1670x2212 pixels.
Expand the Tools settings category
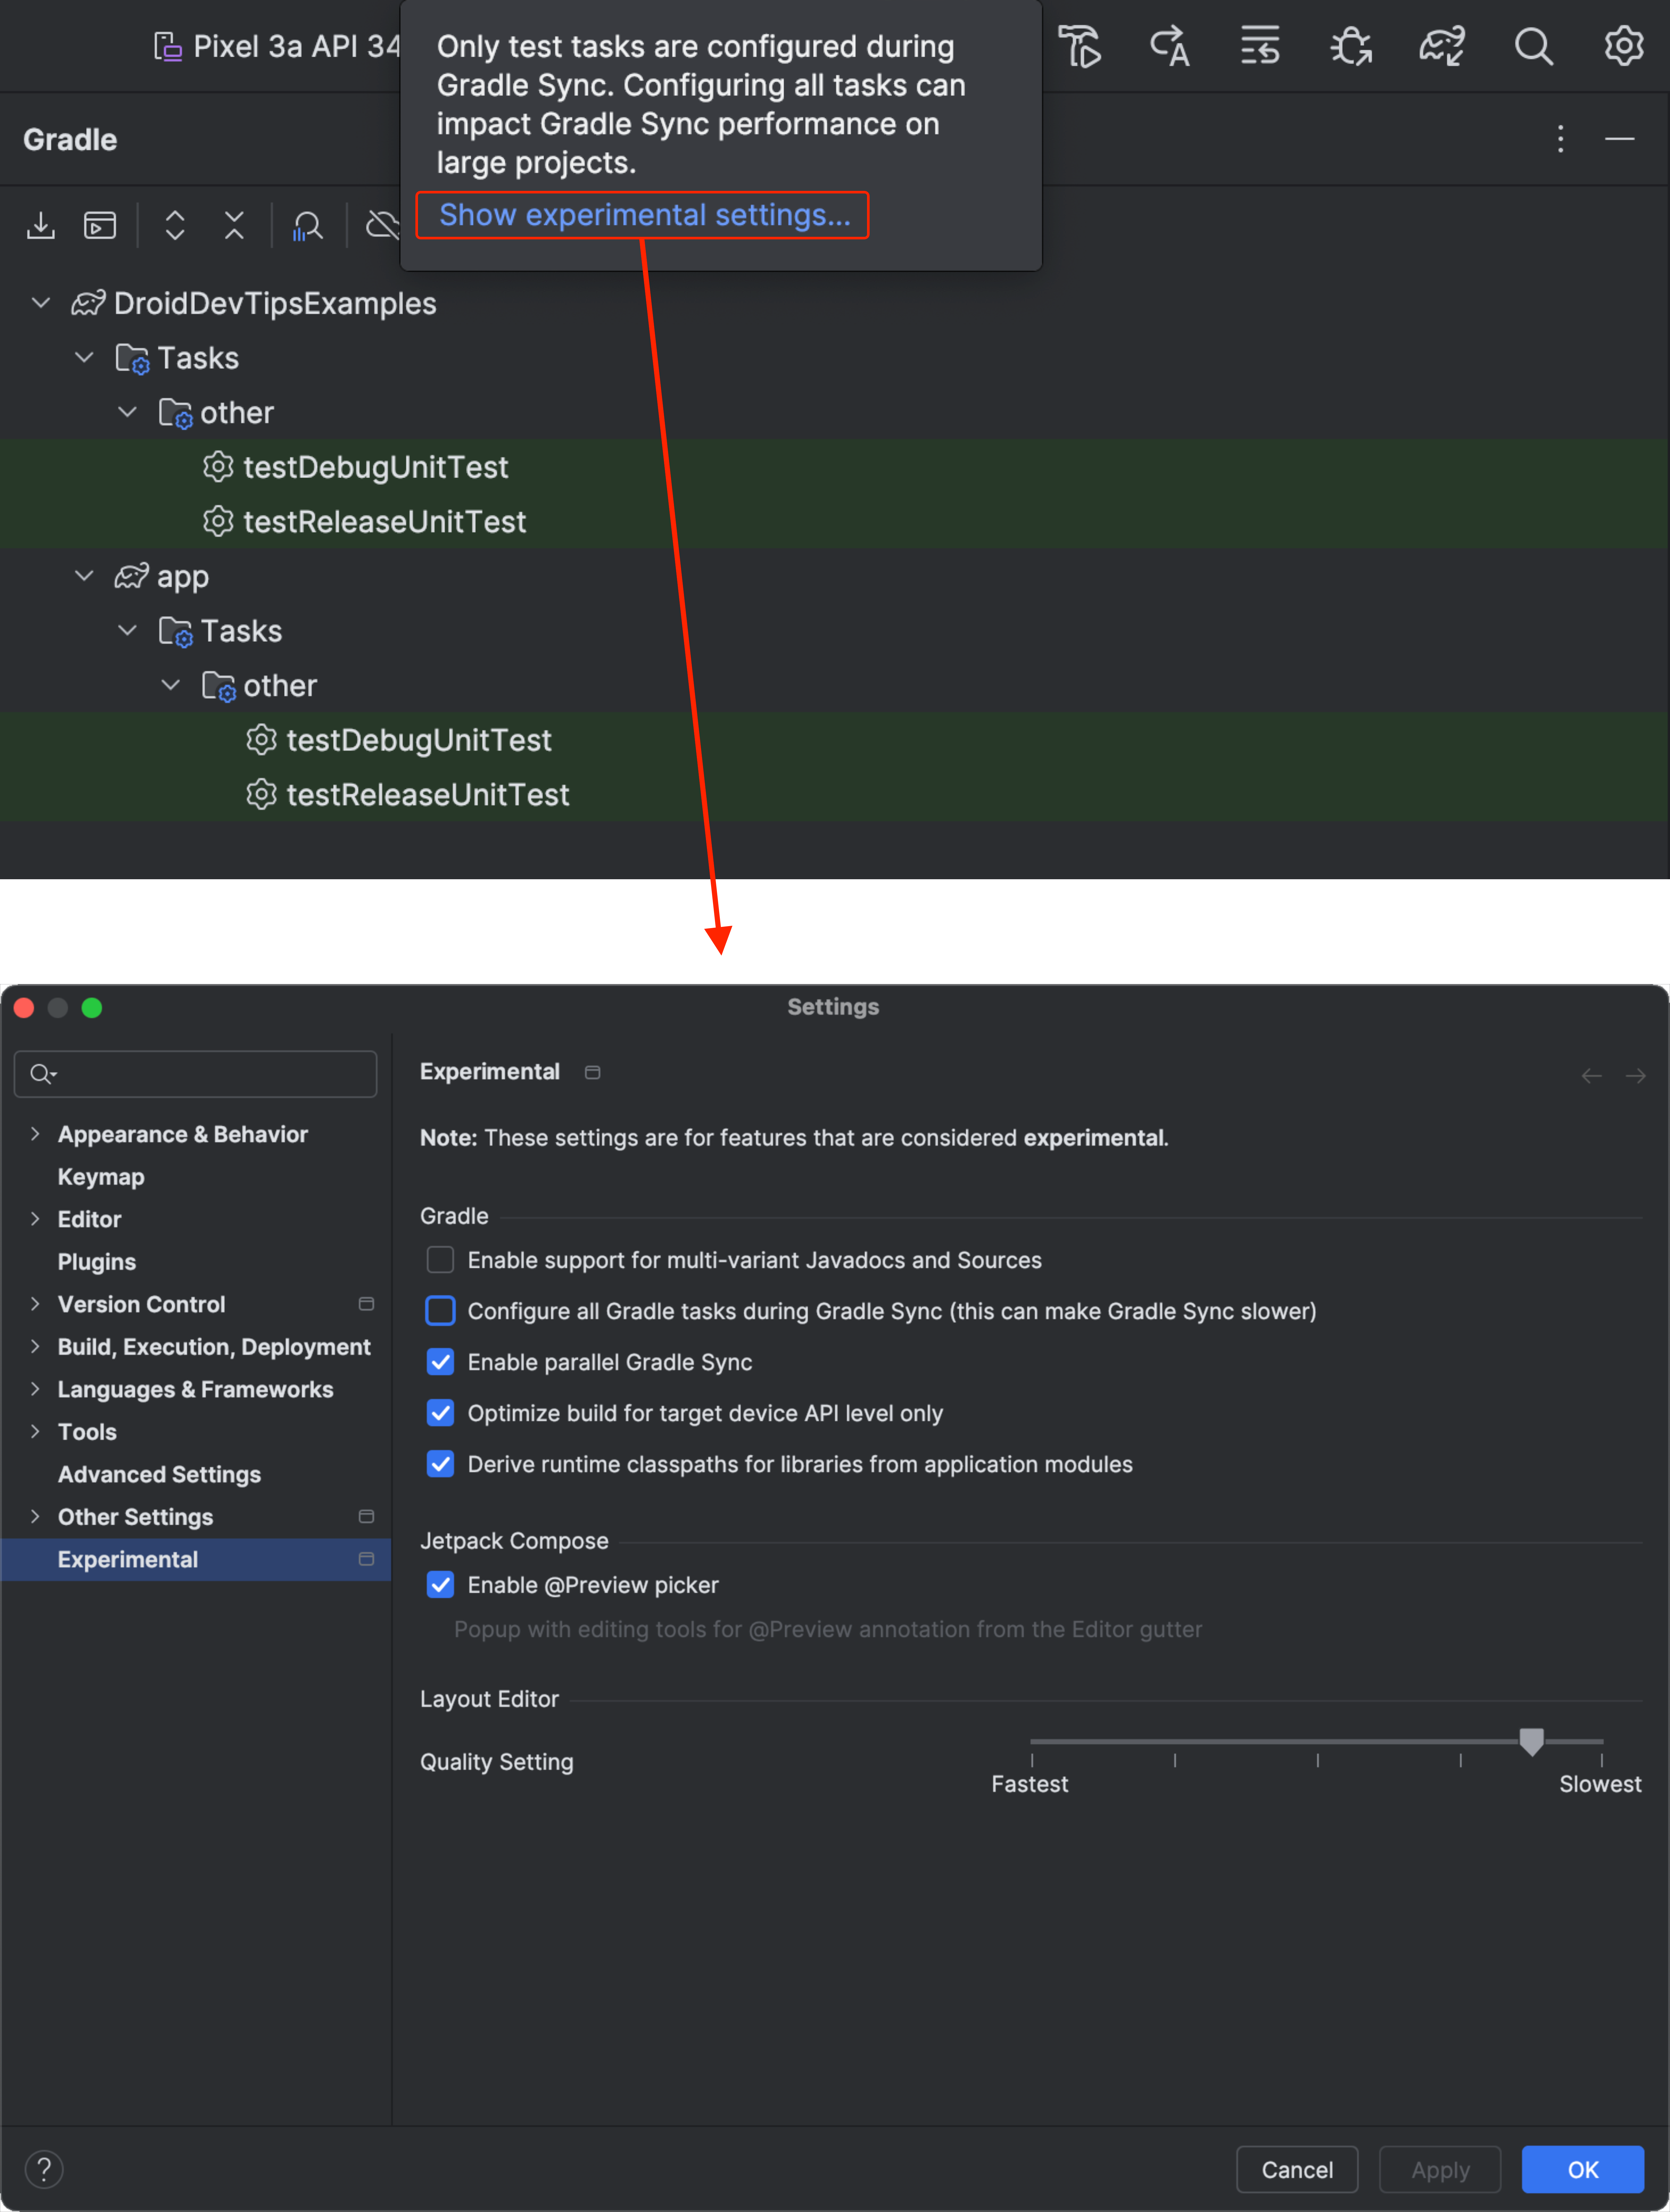click(35, 1432)
